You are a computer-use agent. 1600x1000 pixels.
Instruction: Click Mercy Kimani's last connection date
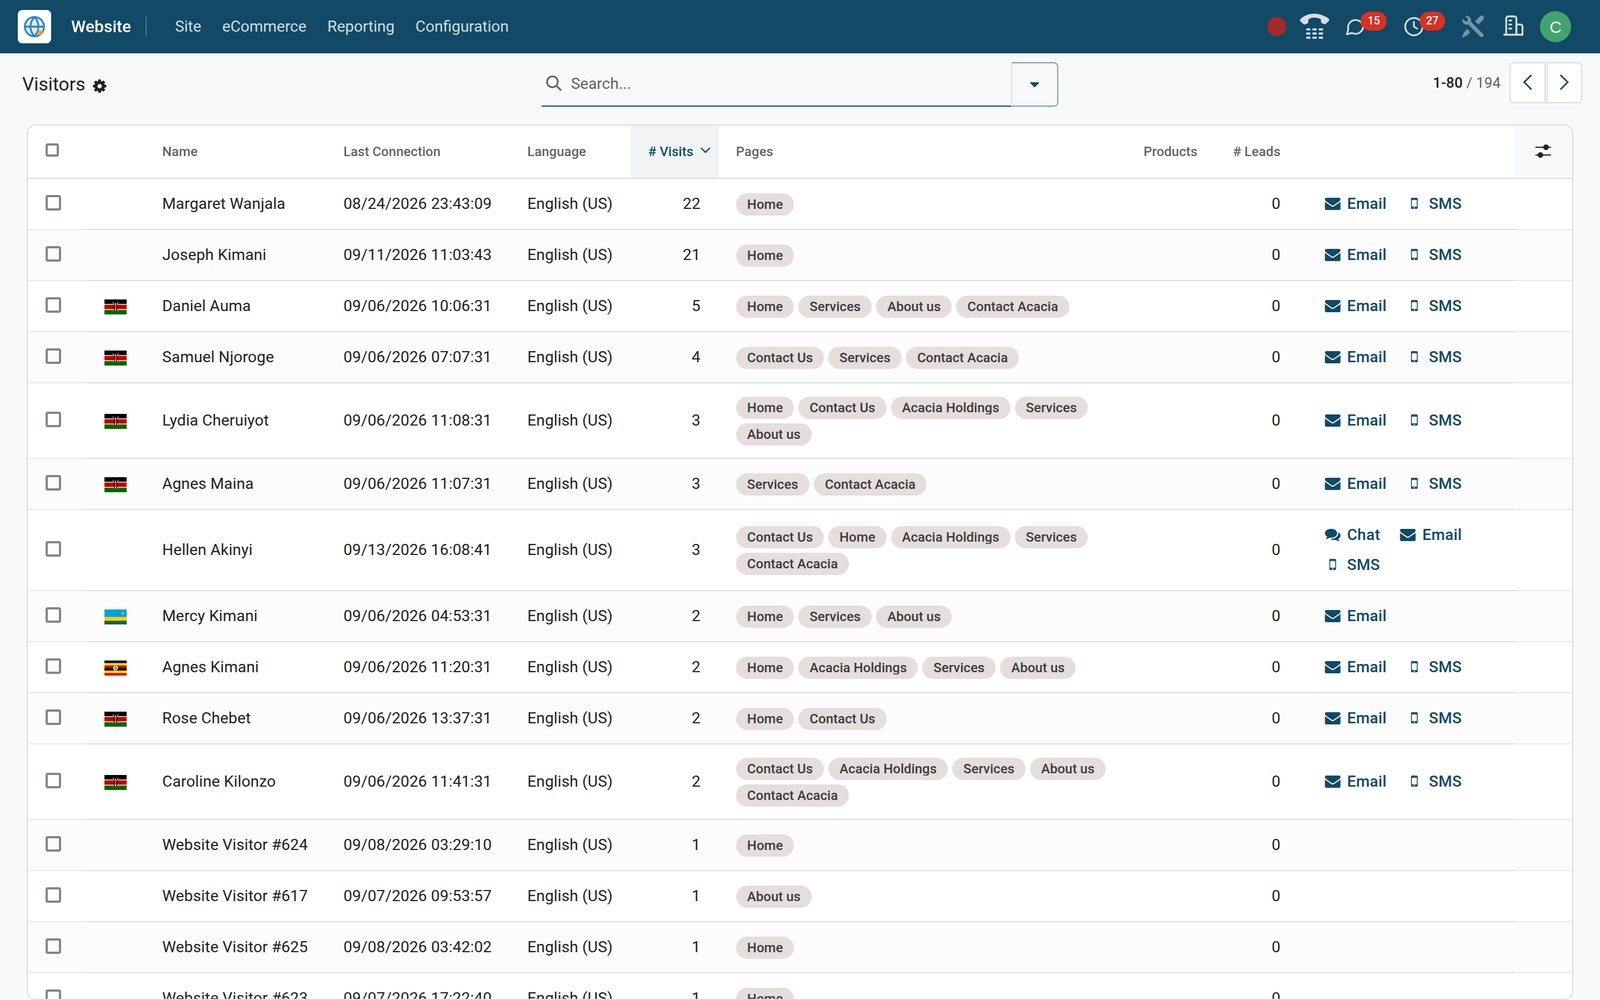417,616
